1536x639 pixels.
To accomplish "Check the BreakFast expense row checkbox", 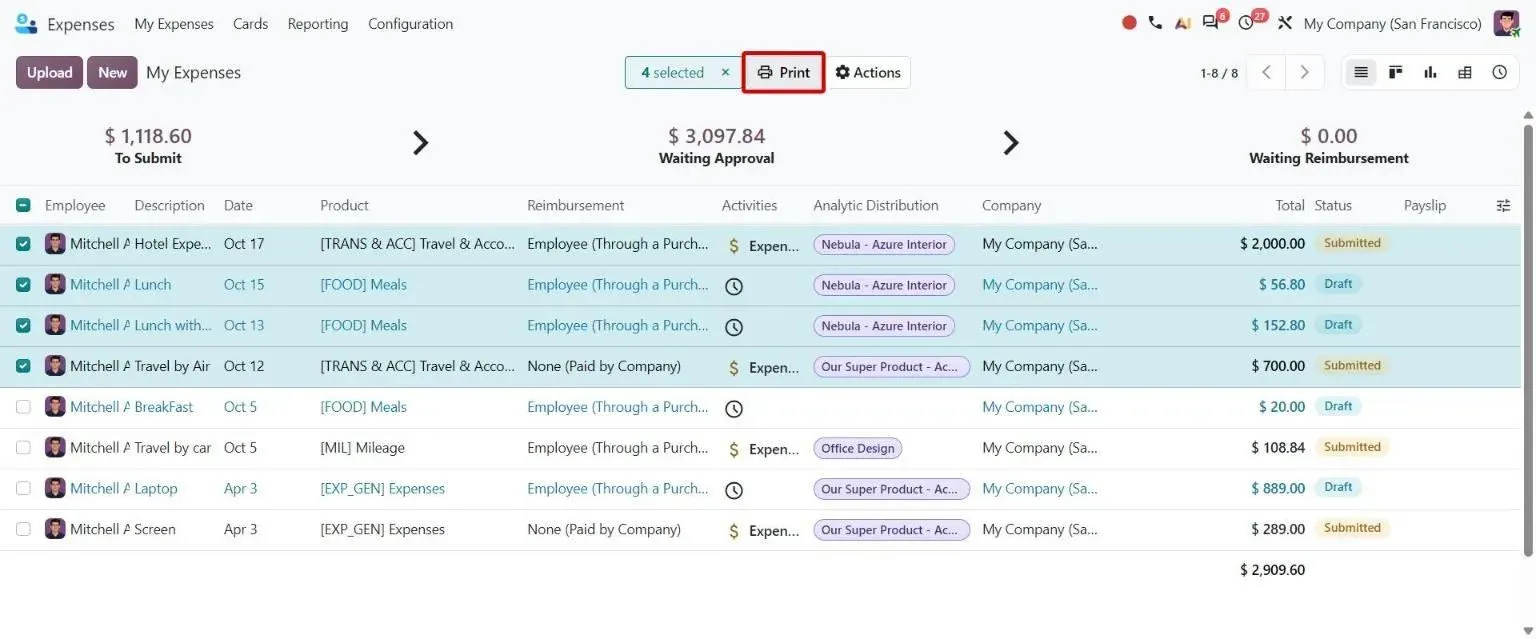I will (x=23, y=407).
